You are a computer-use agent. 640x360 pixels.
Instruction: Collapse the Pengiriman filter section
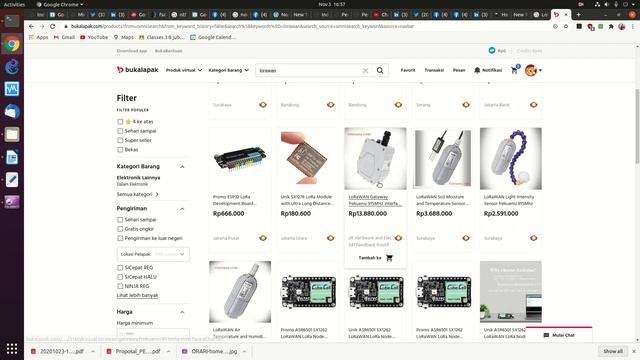[x=182, y=209]
